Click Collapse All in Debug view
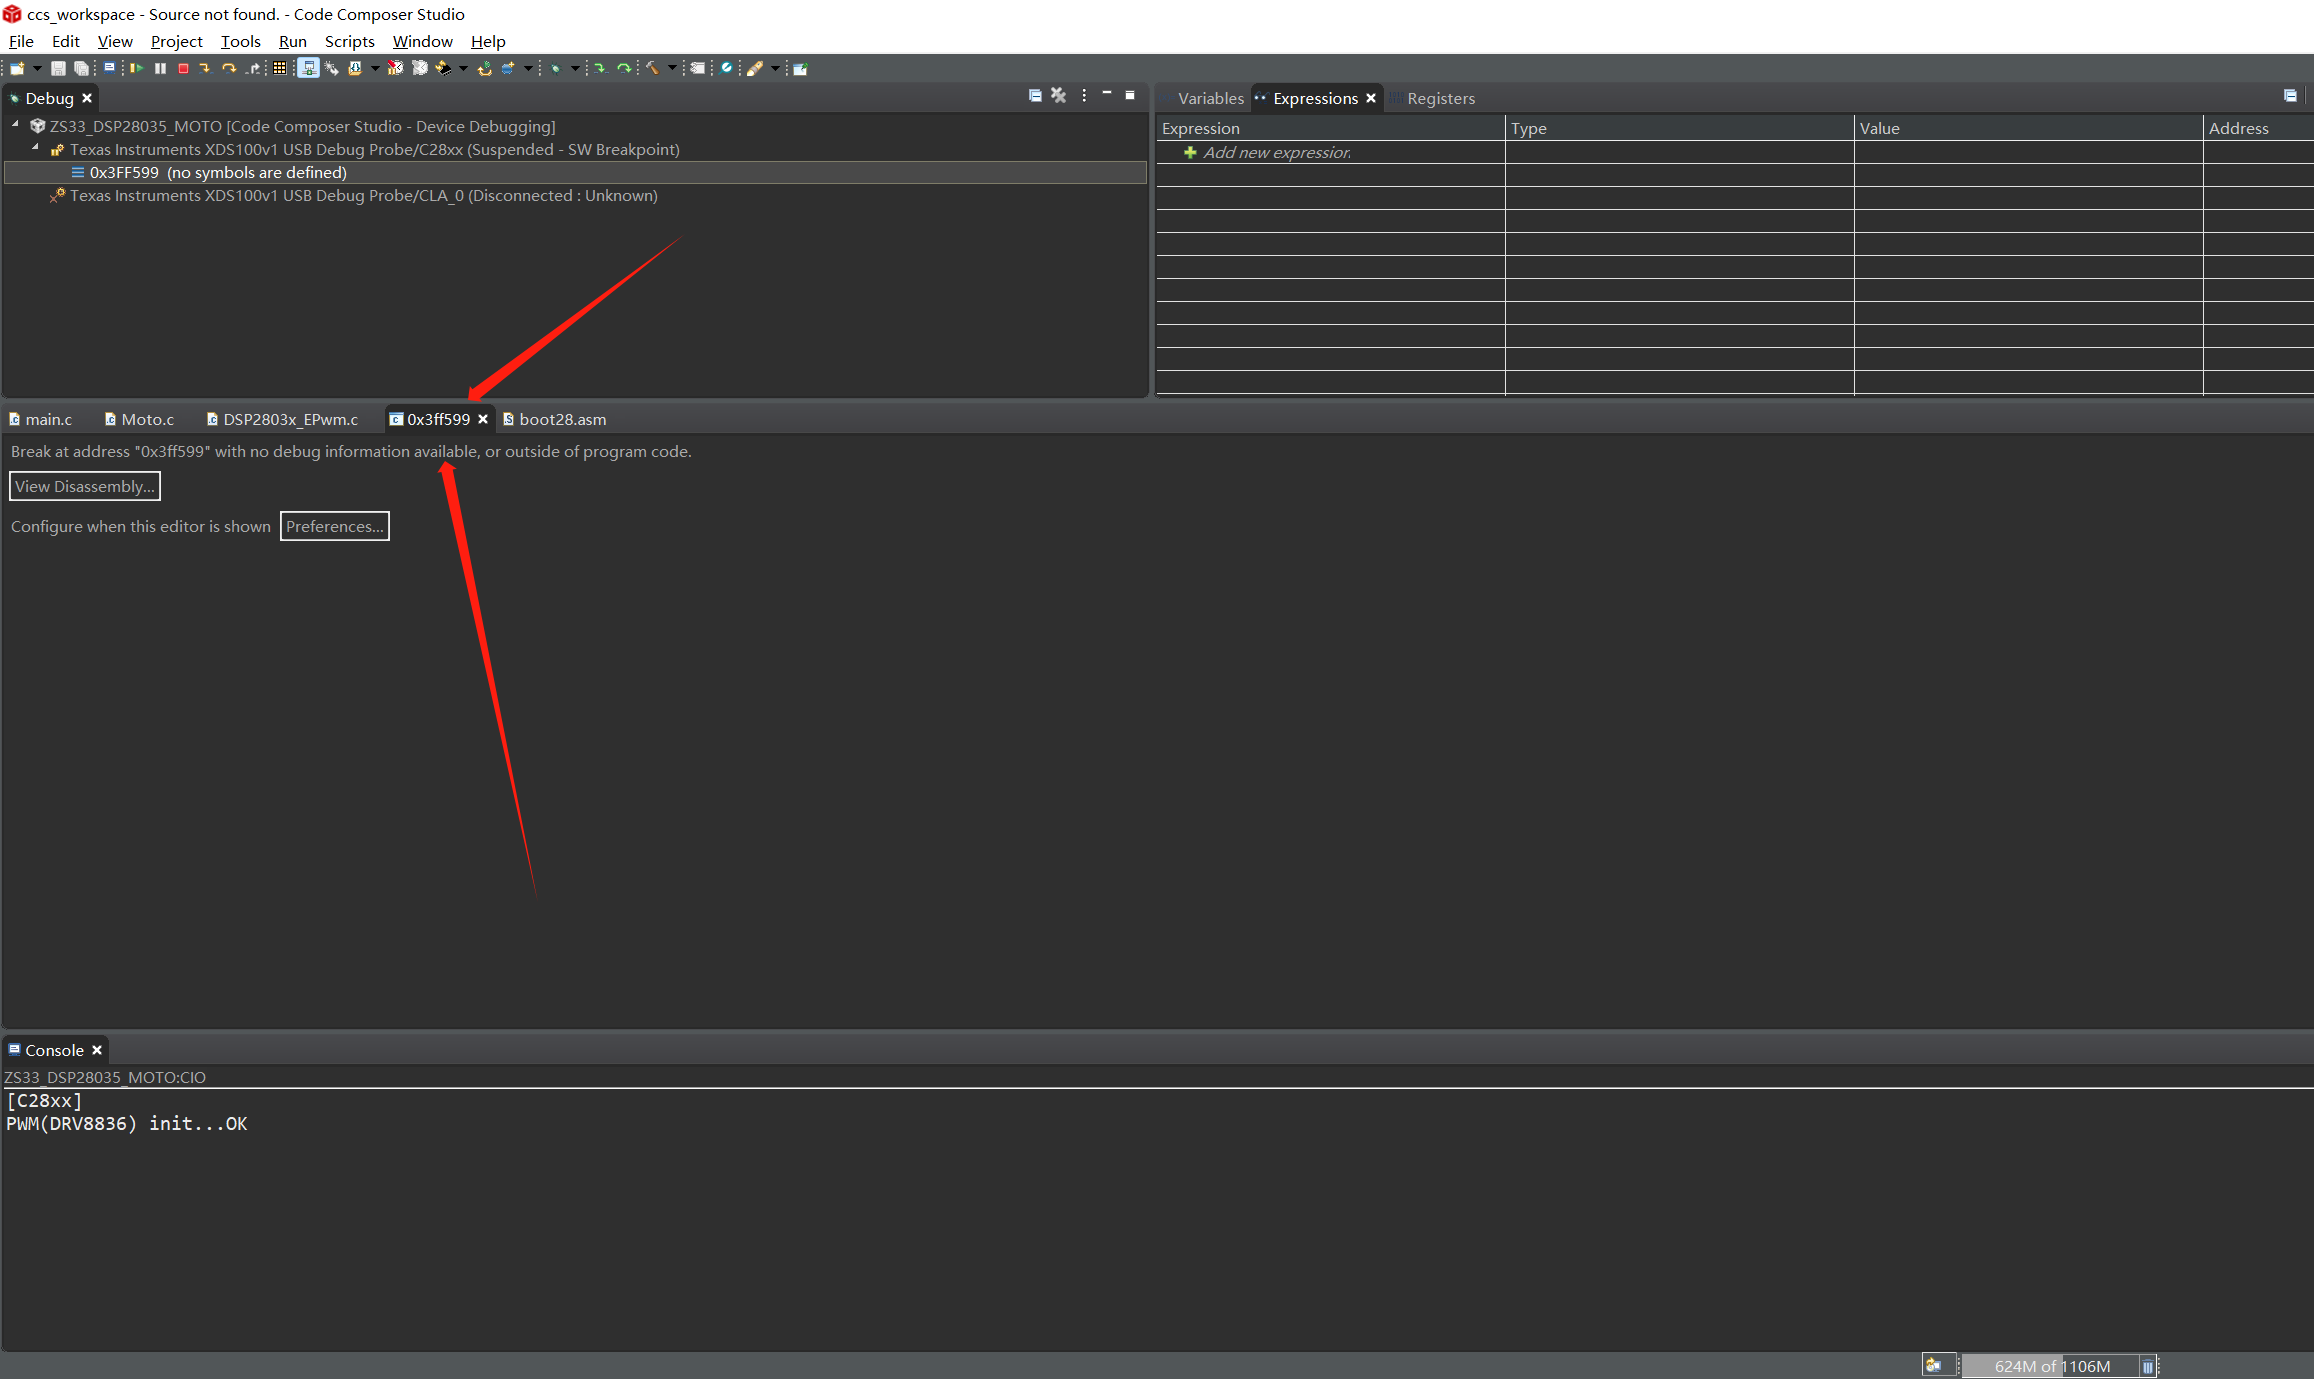 coord(1035,96)
